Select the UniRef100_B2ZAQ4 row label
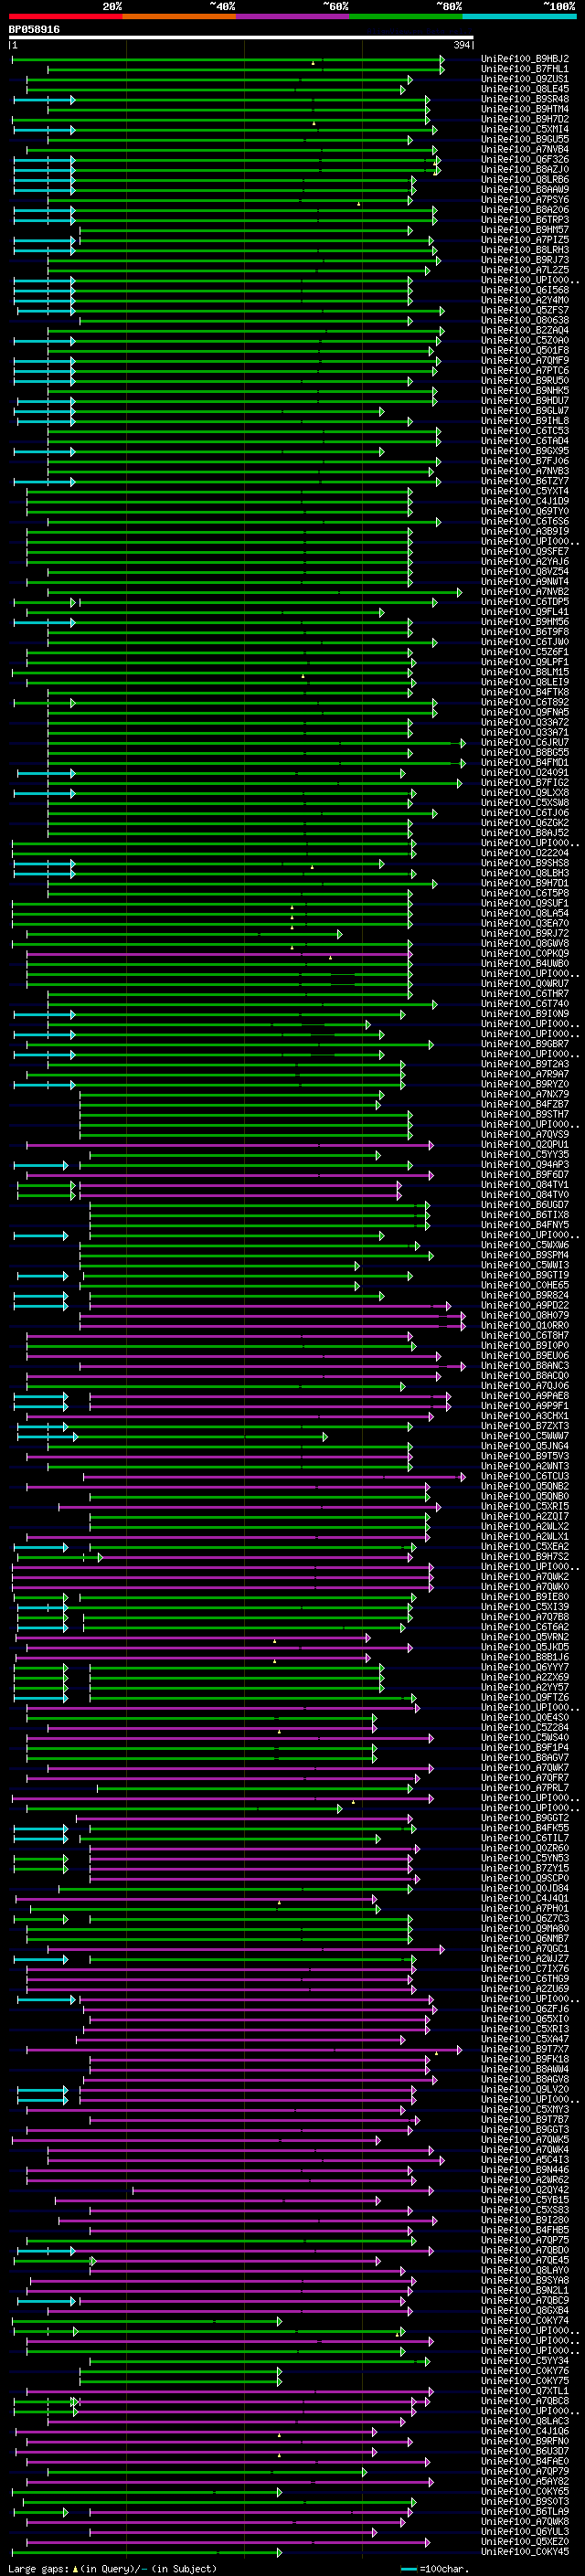The image size is (585, 2576). point(525,331)
